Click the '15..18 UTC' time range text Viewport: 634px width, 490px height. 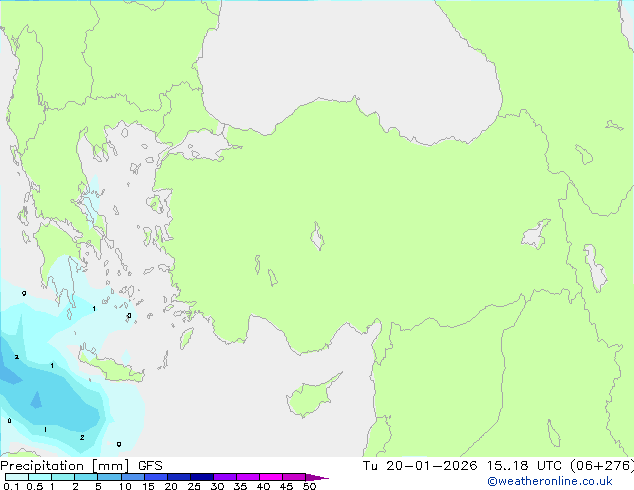(524, 466)
